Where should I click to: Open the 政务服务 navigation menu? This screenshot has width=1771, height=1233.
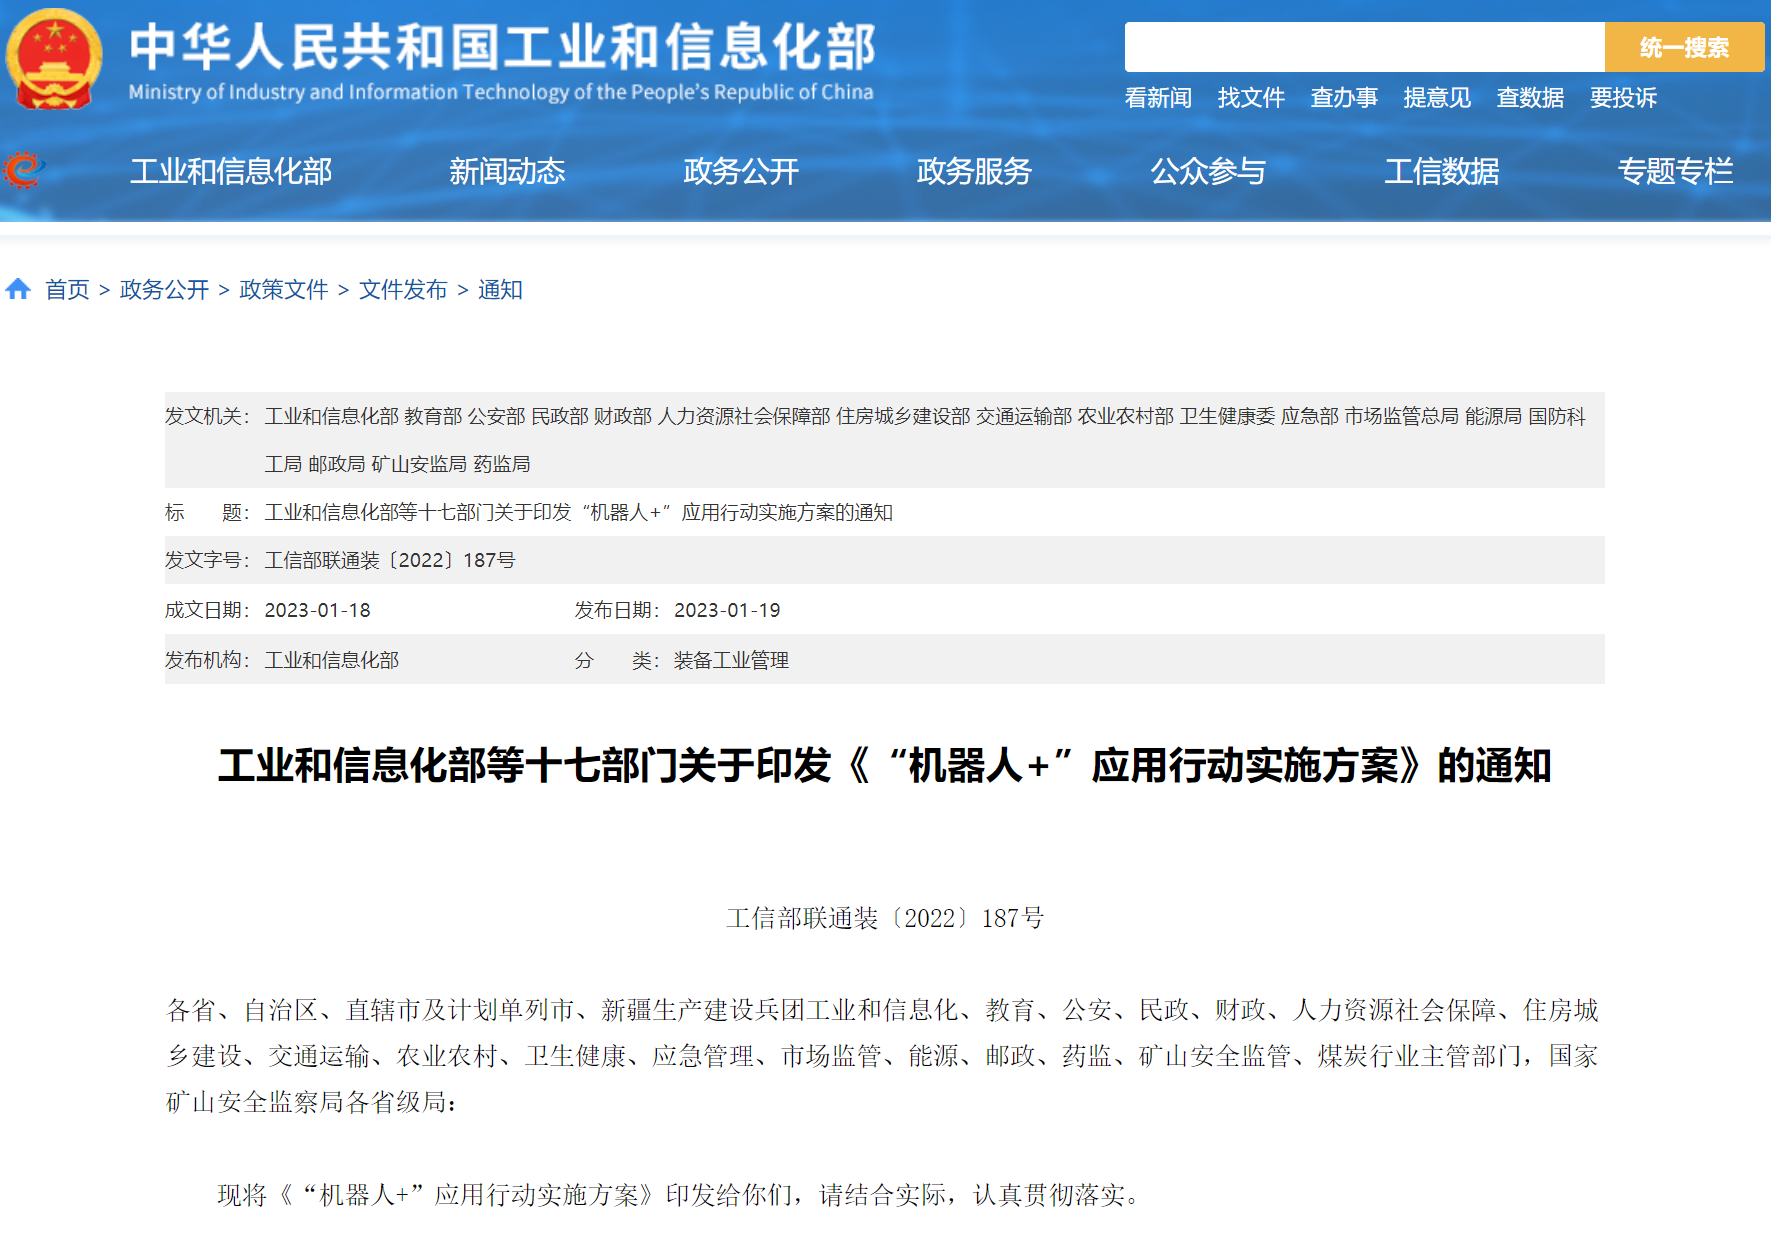click(974, 171)
